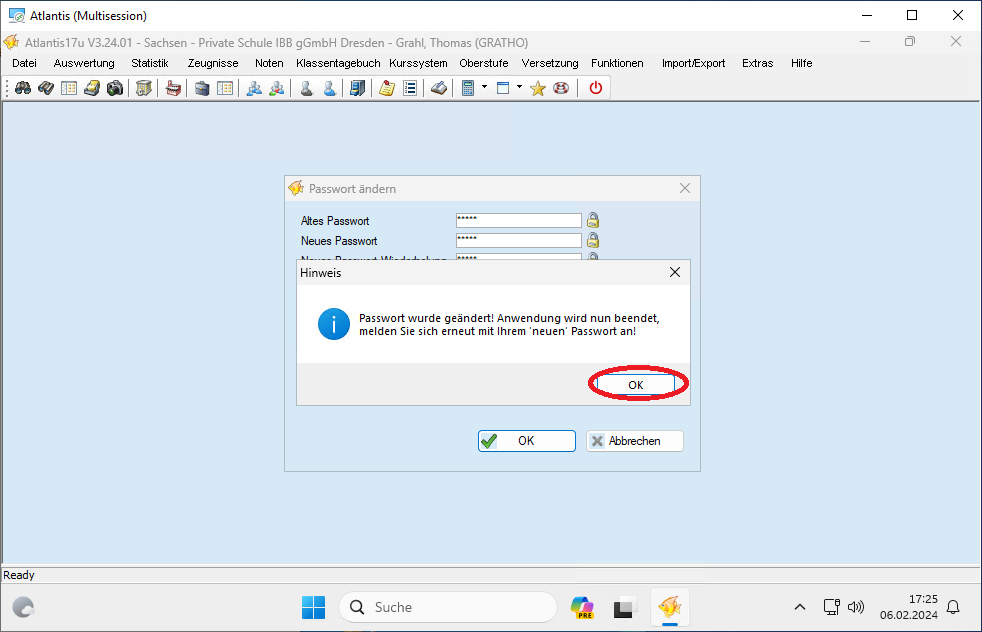Click the yellow star favorites icon

(537, 88)
